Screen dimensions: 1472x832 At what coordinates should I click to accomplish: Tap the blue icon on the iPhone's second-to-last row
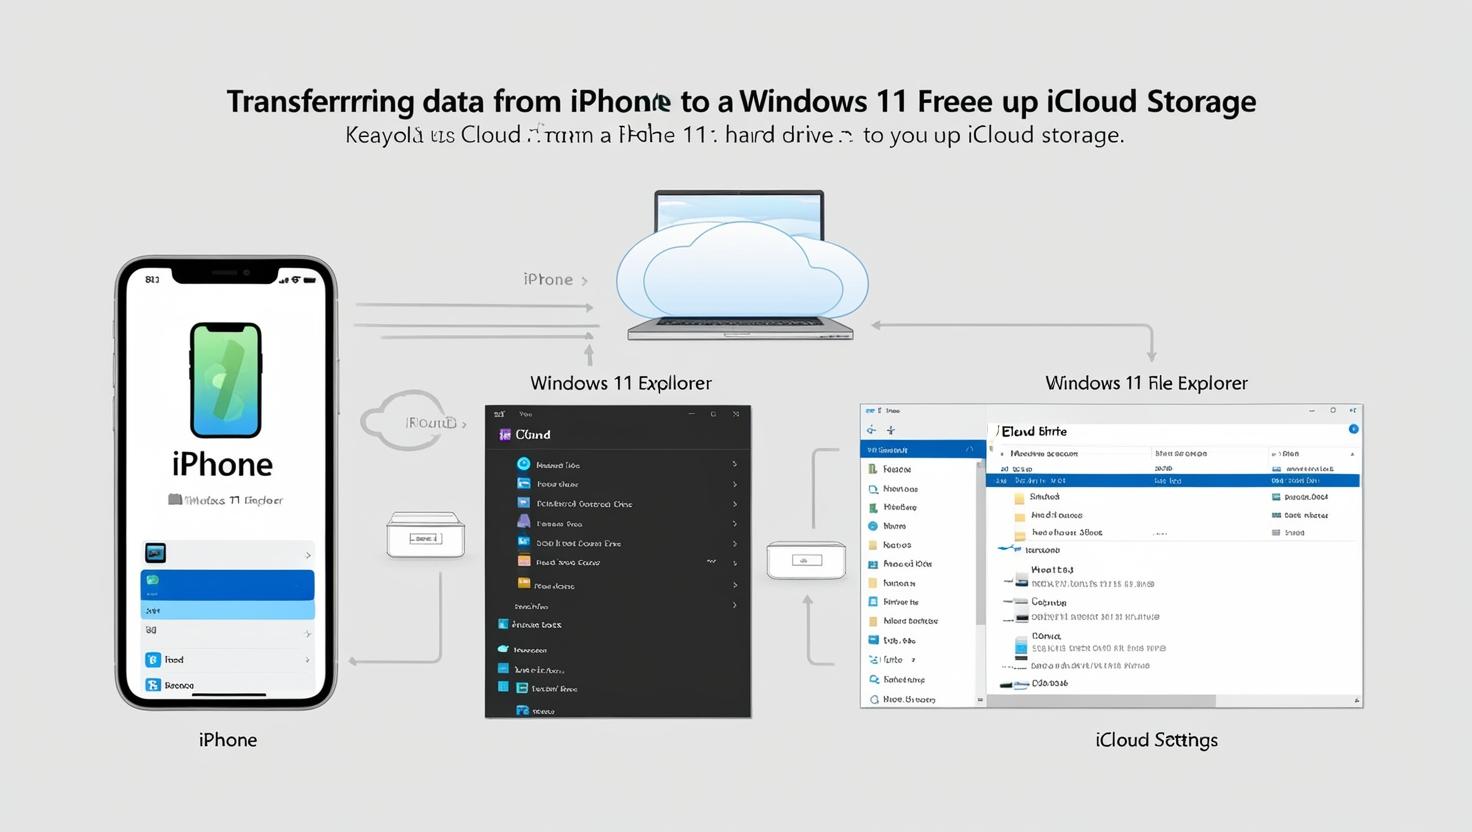[152, 660]
